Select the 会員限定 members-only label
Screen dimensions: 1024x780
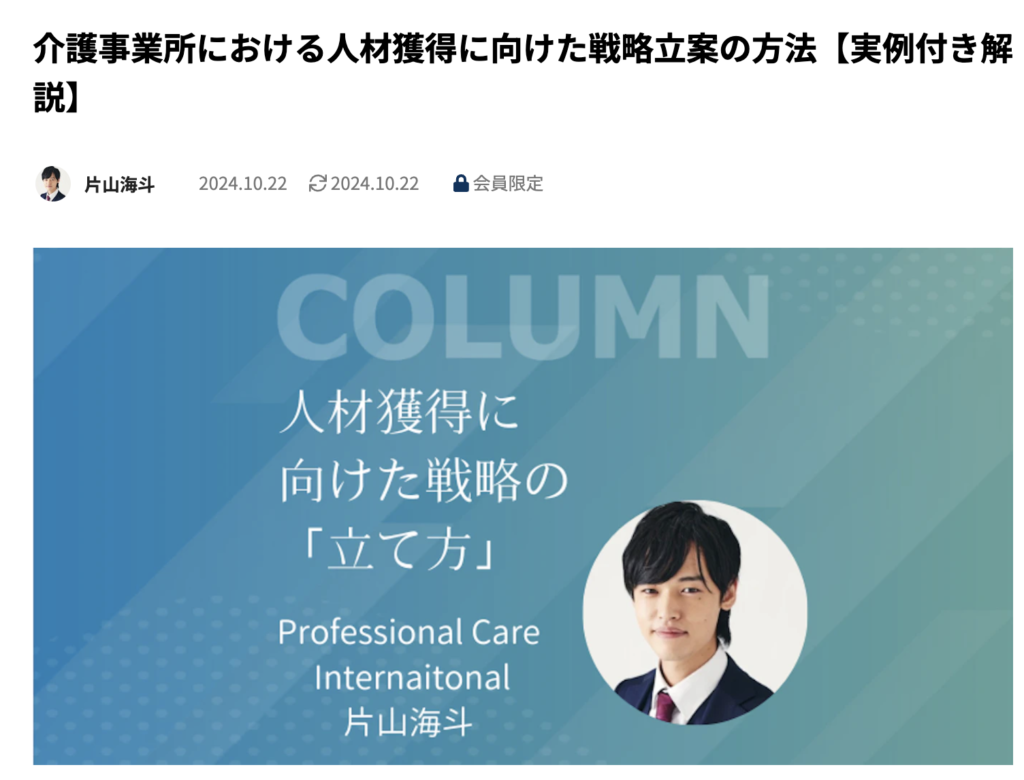click(508, 184)
